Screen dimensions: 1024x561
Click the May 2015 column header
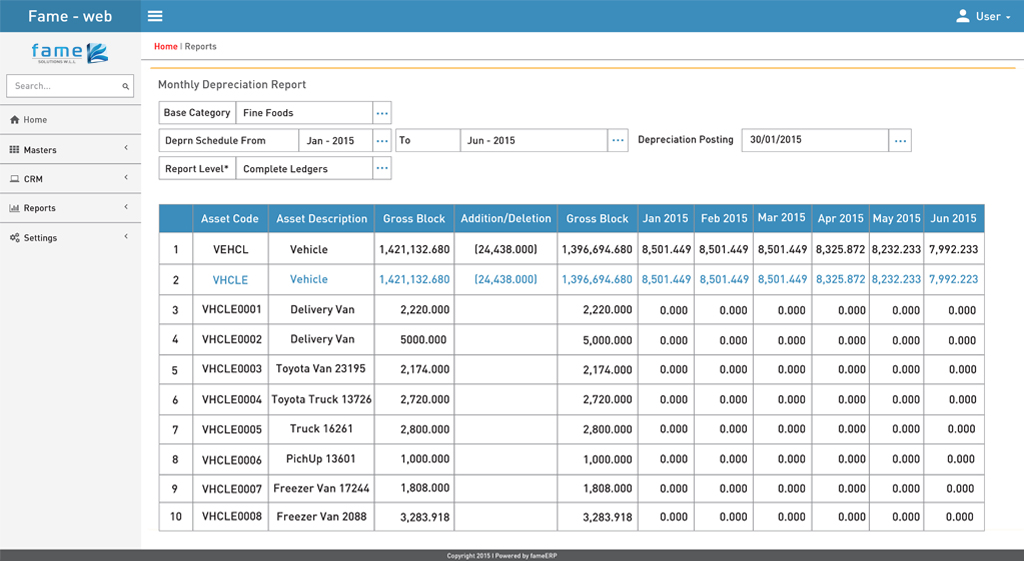[897, 219]
